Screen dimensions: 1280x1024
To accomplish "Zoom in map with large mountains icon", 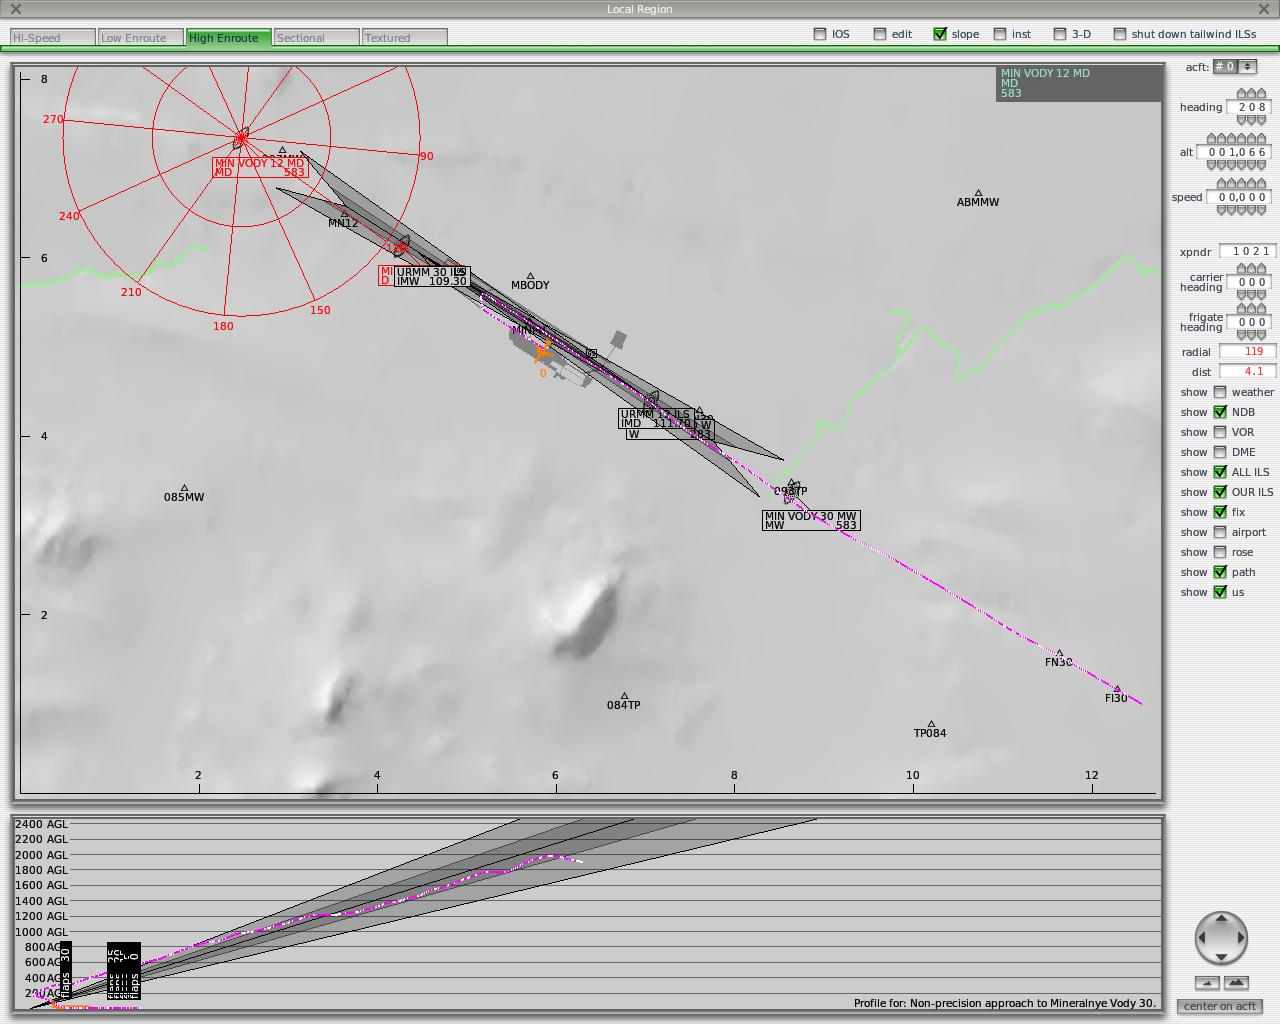I will click(1236, 983).
